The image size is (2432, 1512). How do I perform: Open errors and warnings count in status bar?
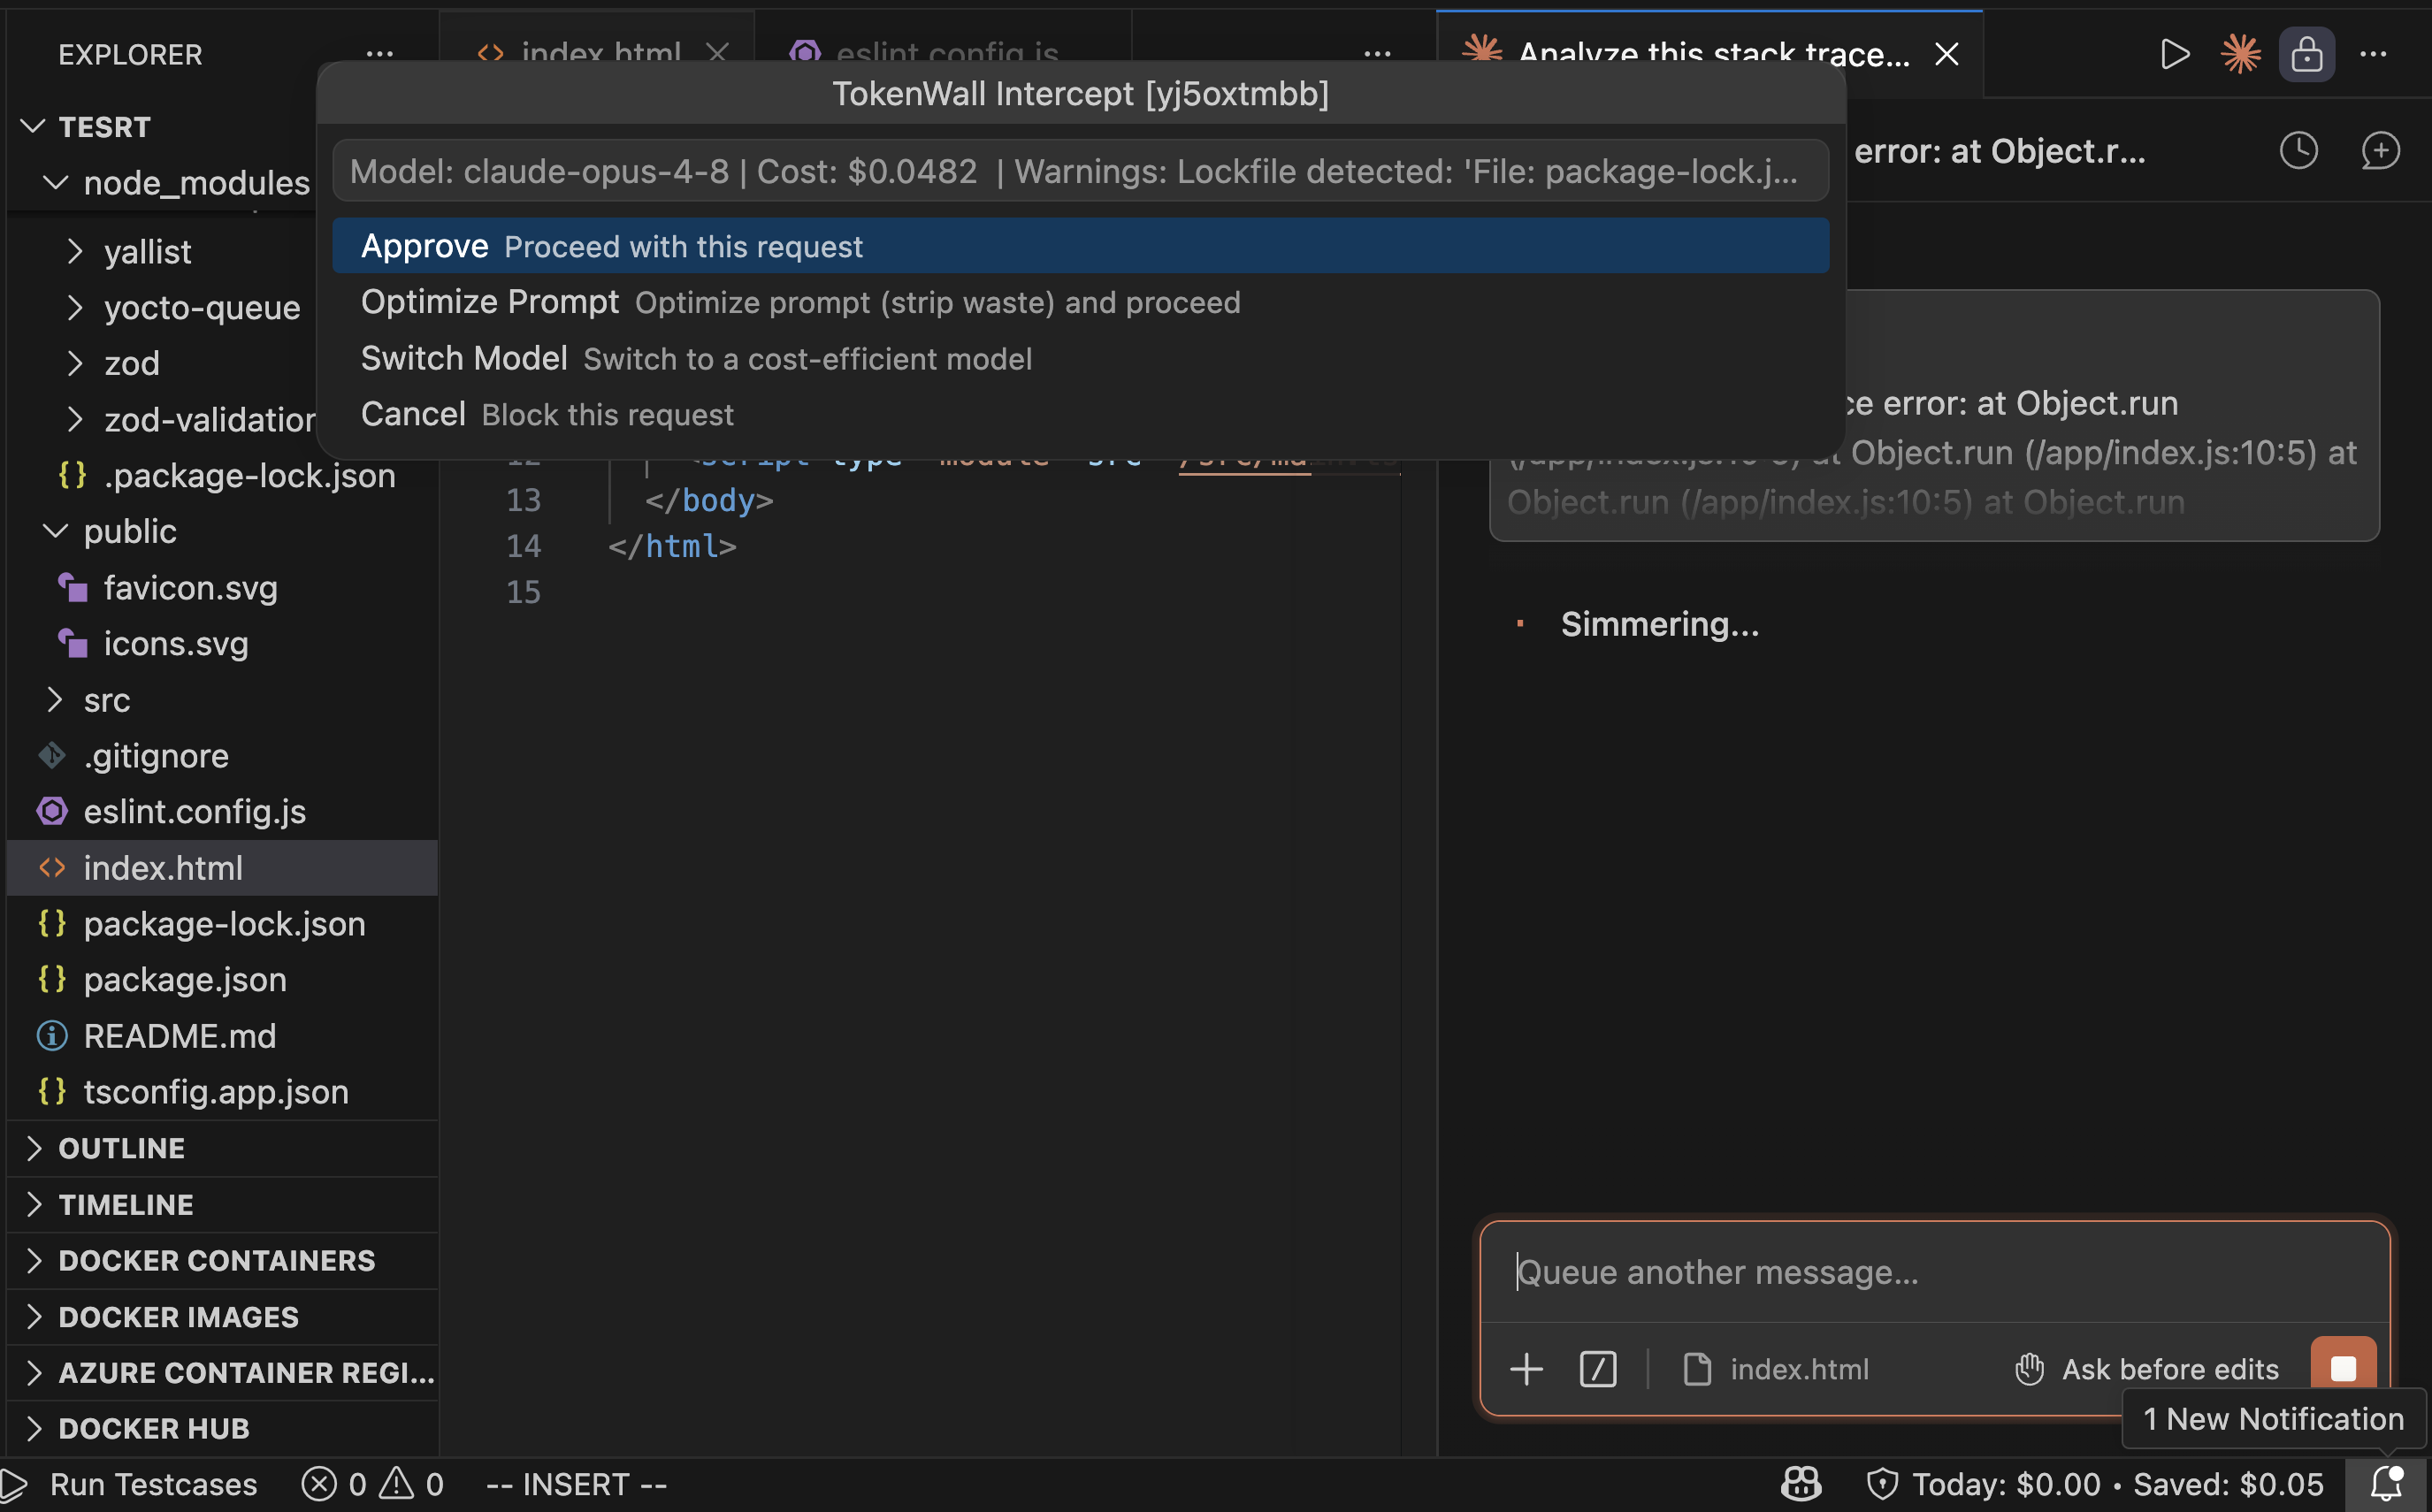(372, 1484)
